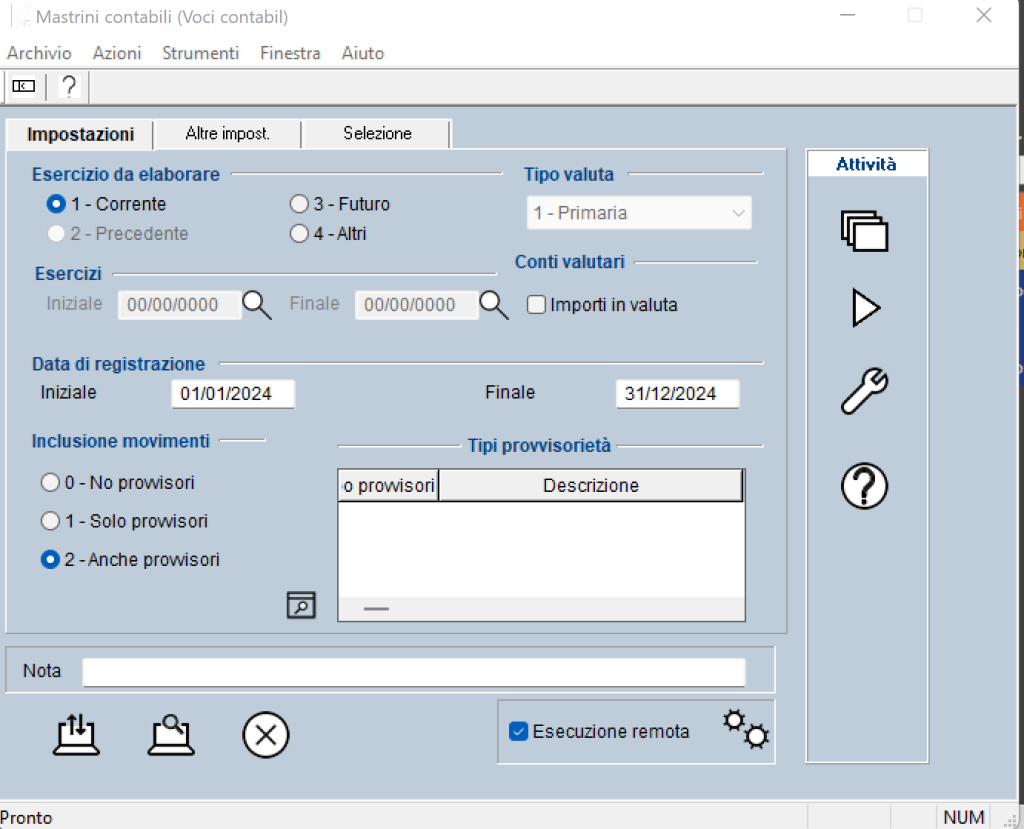
Task: Click the circled X cancel icon
Action: click(266, 736)
